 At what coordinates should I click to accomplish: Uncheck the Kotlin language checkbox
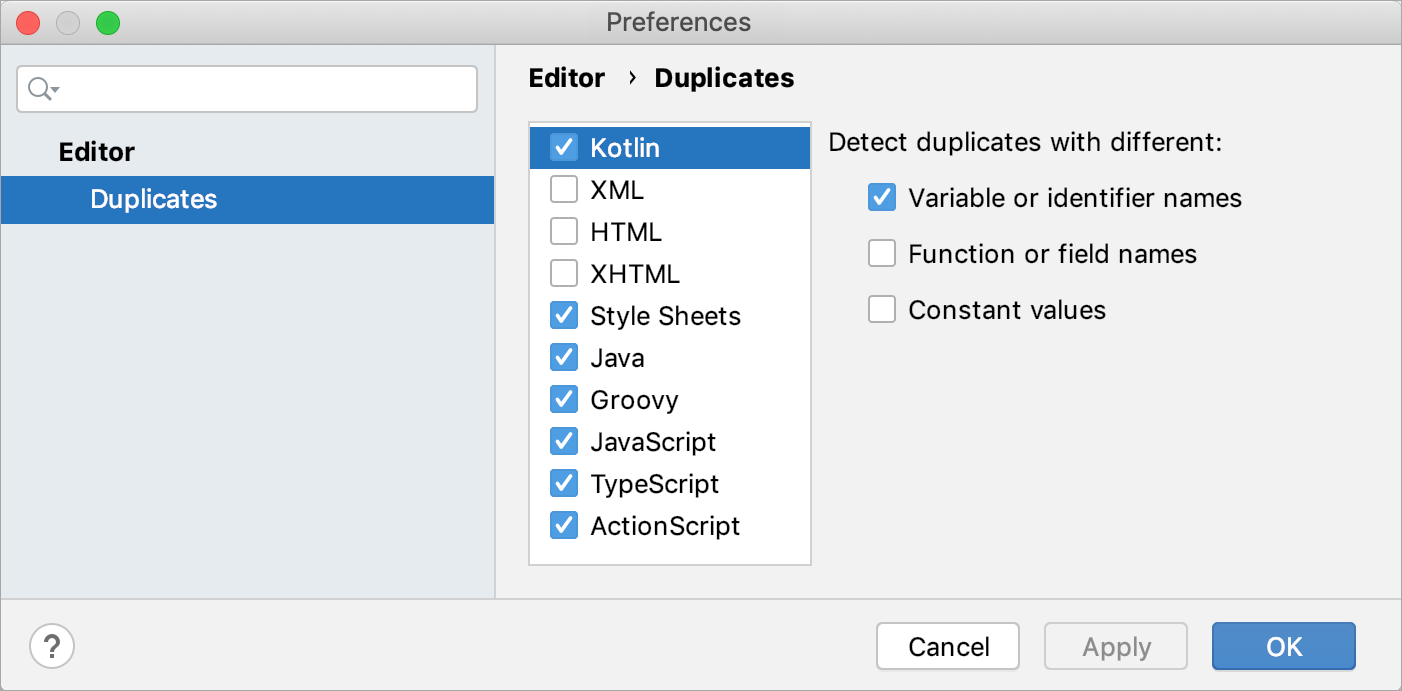click(x=564, y=148)
